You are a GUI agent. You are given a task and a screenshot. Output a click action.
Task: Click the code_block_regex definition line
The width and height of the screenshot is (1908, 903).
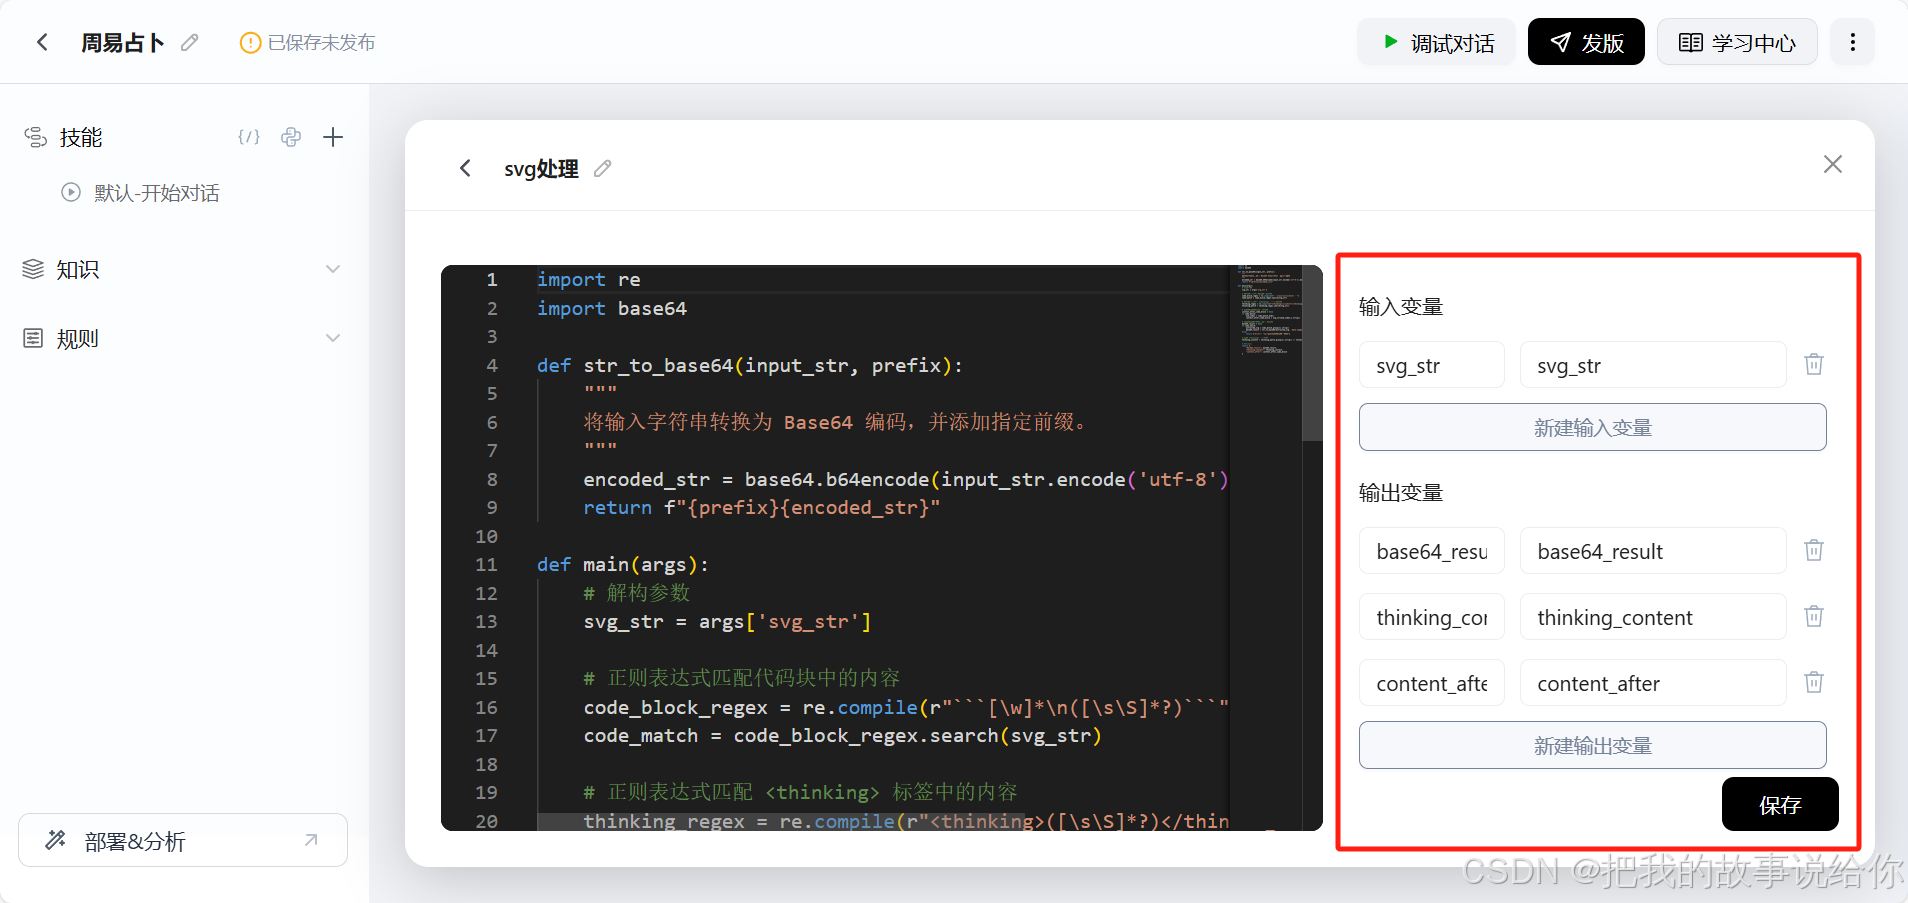[x=906, y=707]
